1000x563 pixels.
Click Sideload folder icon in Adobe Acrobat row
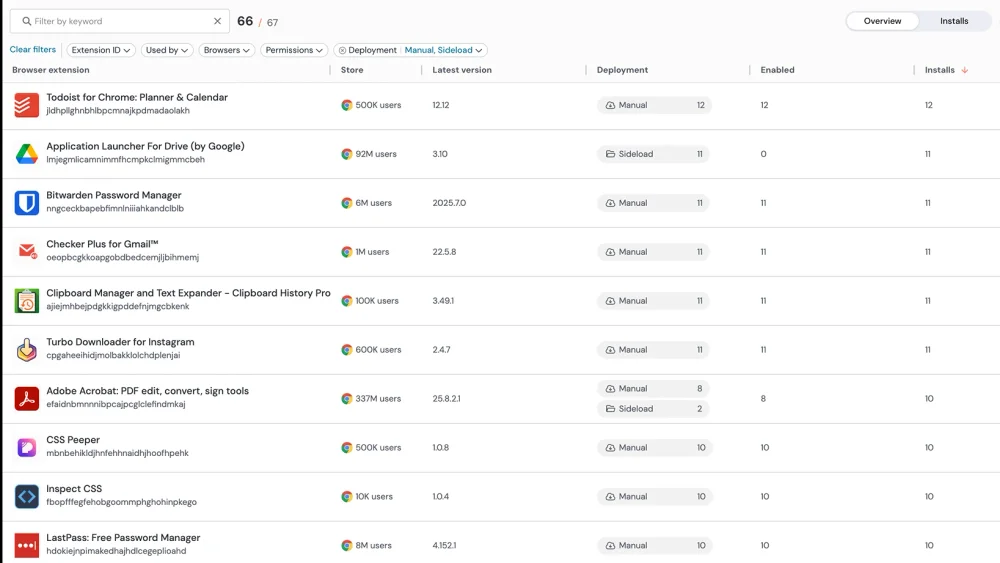610,409
